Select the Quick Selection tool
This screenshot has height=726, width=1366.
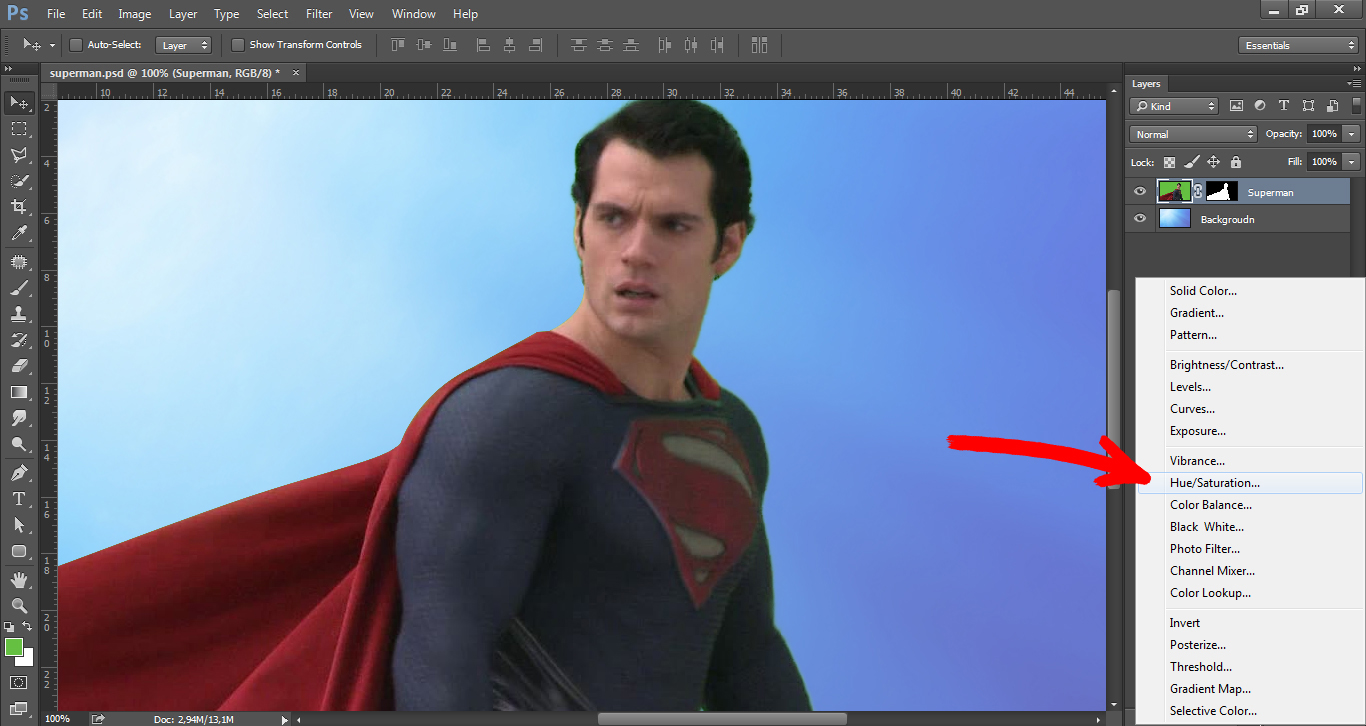[x=18, y=181]
